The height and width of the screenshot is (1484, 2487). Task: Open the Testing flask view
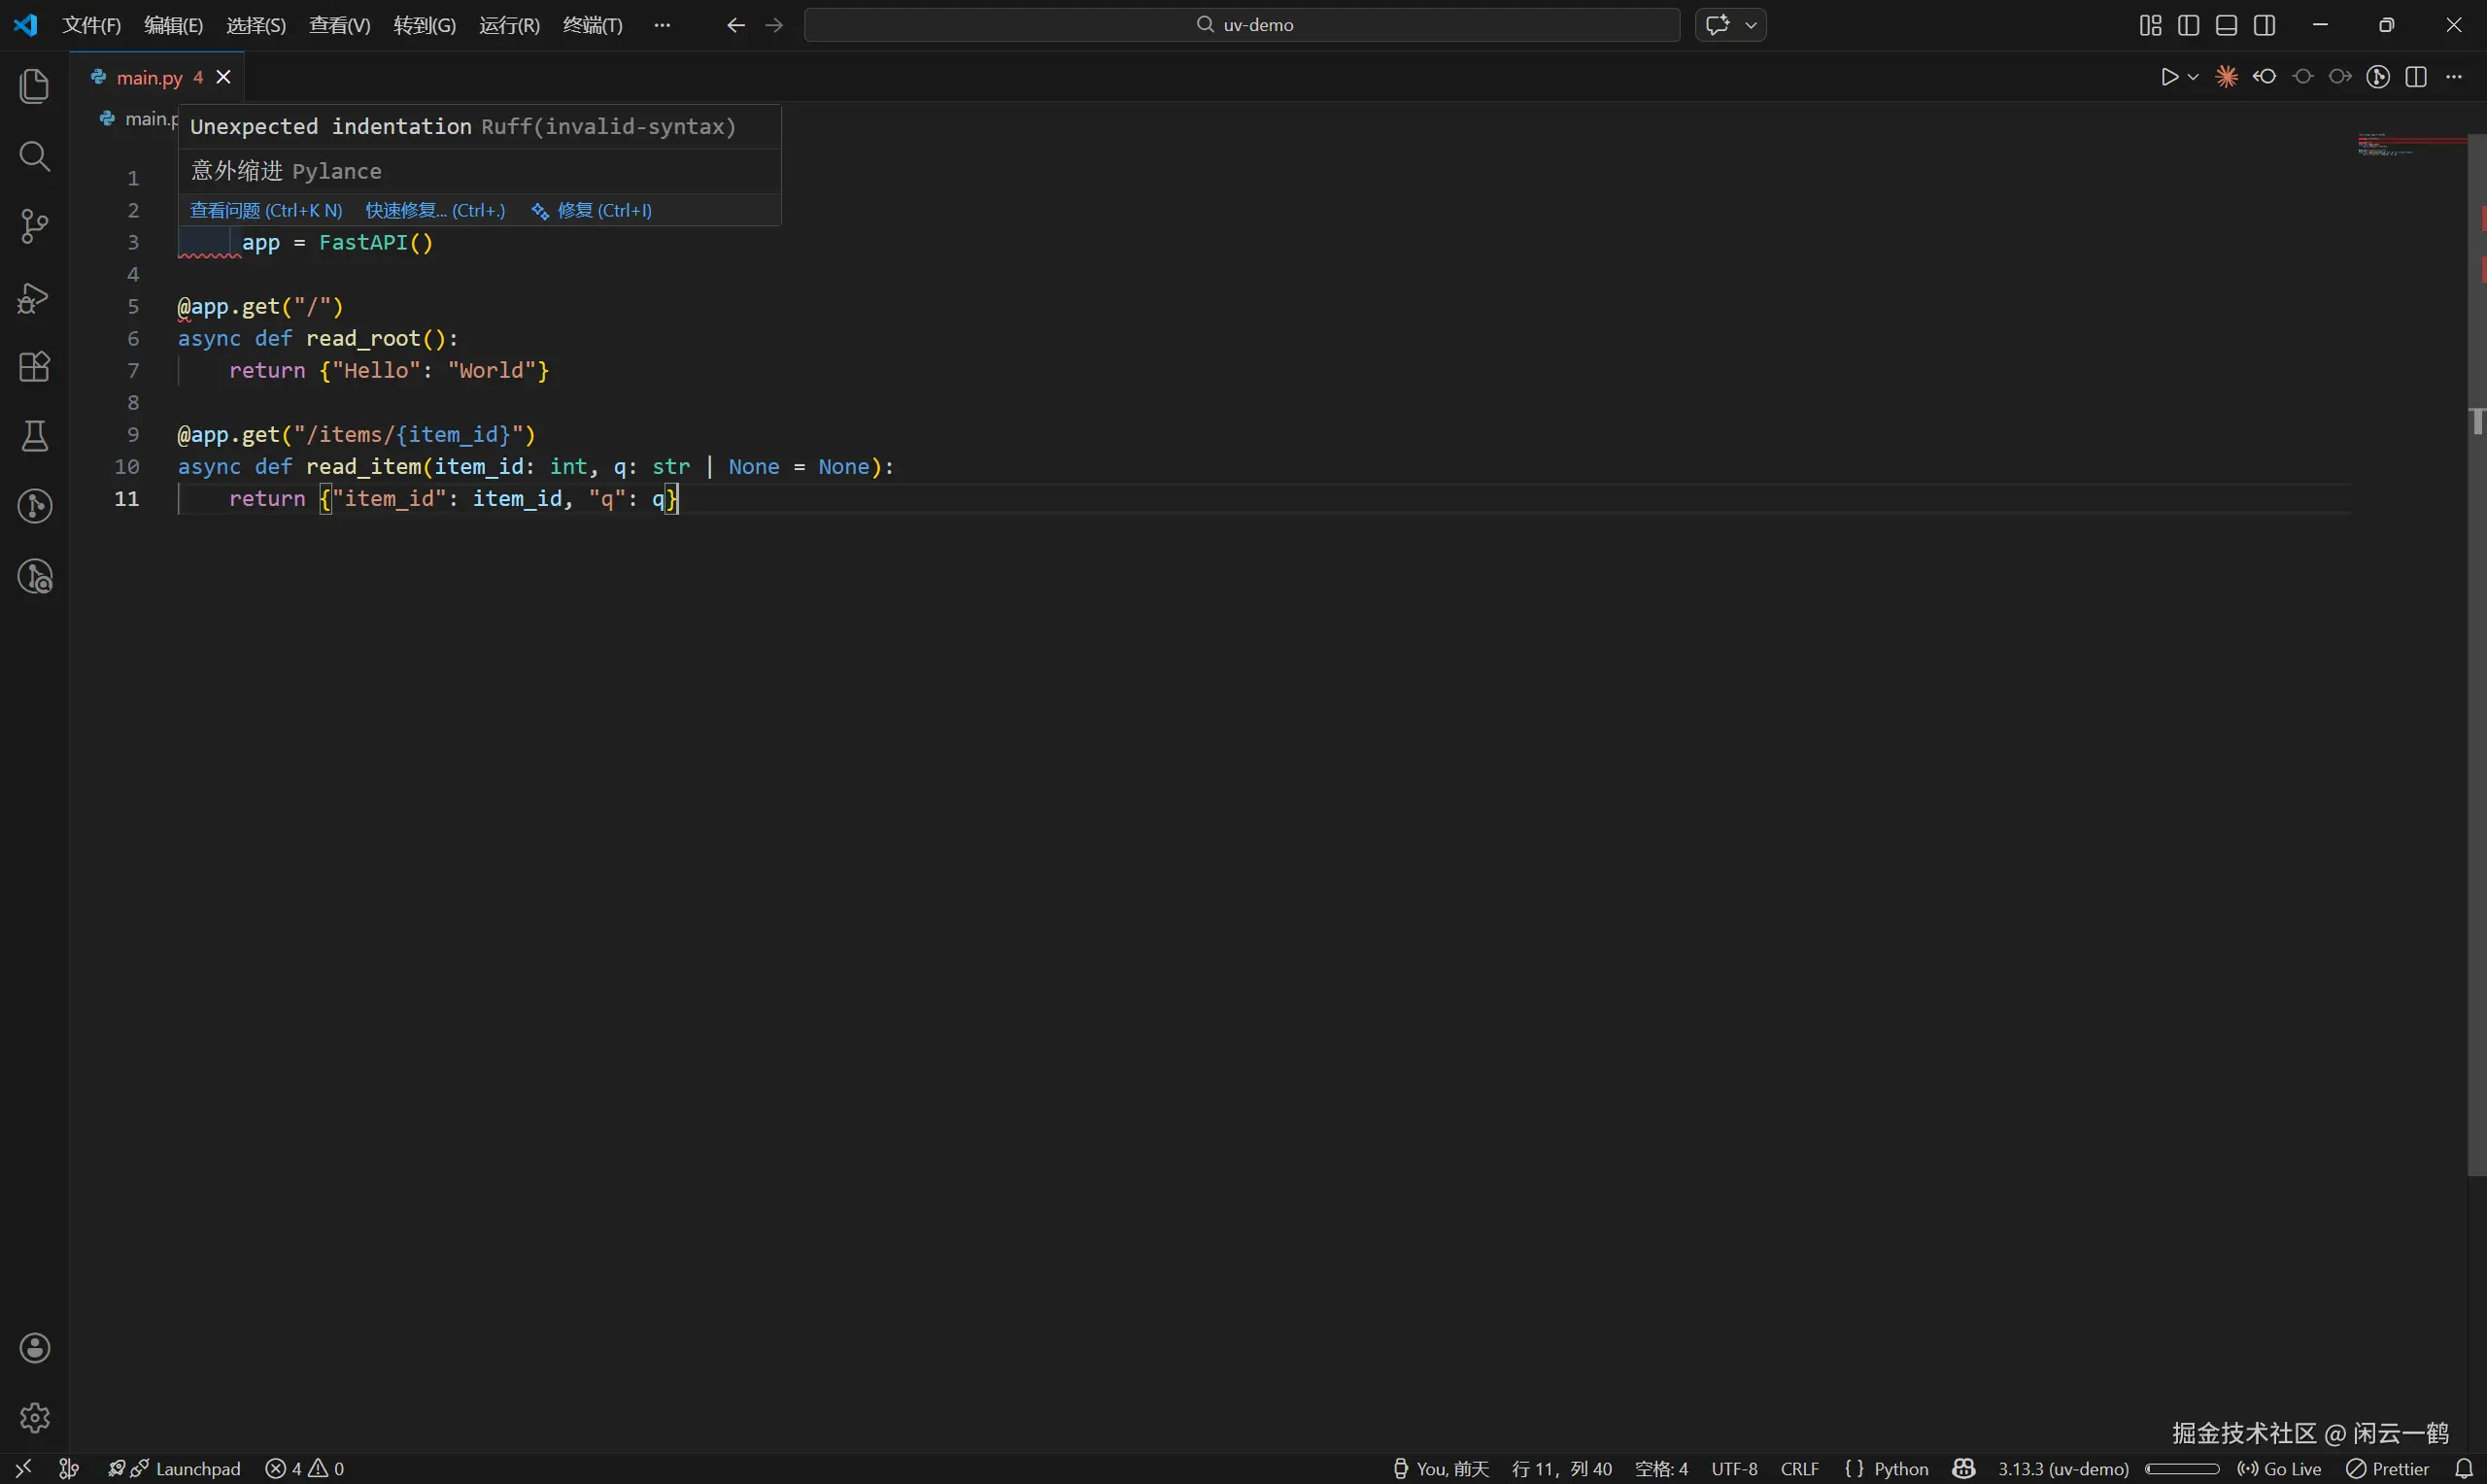click(x=34, y=436)
